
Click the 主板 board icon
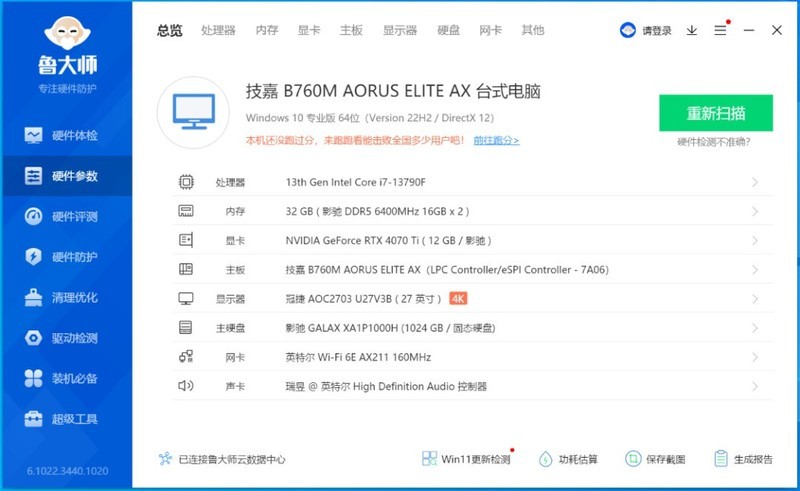pyautogui.click(x=186, y=269)
